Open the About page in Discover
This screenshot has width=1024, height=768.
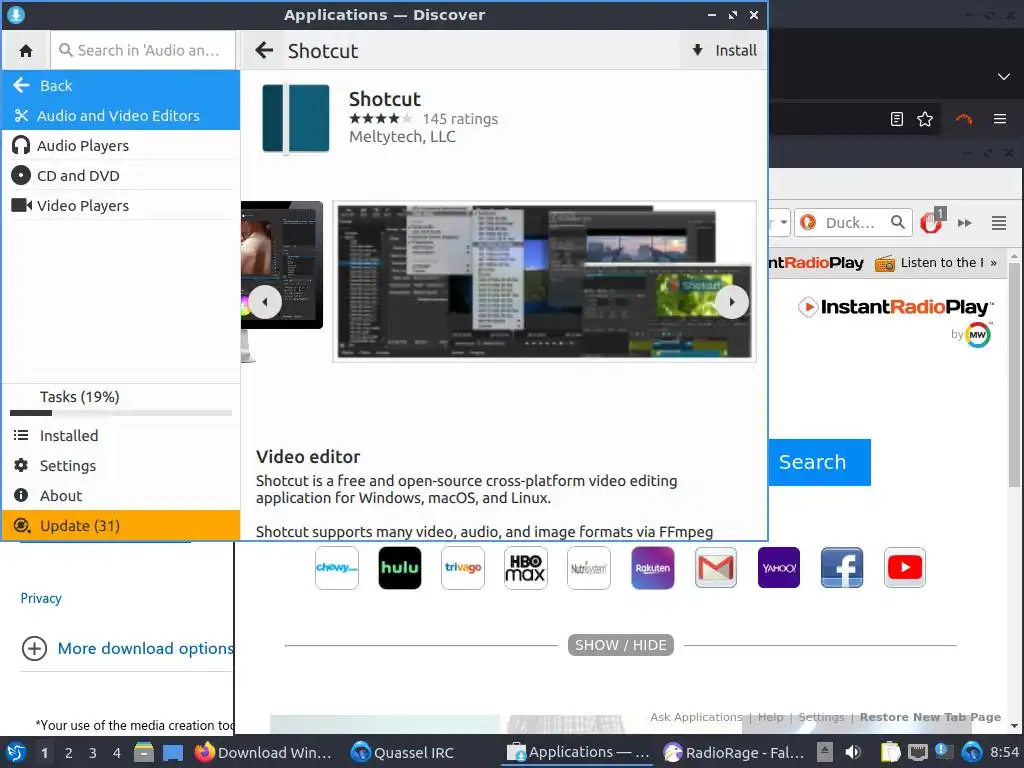pyautogui.click(x=121, y=496)
